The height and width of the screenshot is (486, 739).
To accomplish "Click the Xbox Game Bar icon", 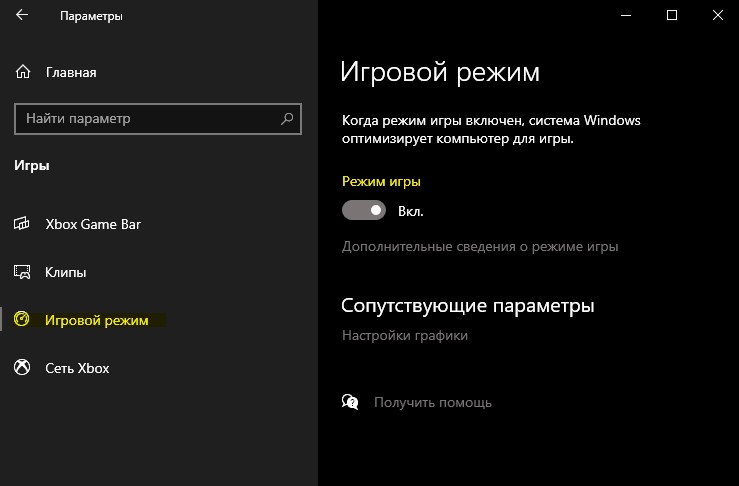I will [22, 223].
